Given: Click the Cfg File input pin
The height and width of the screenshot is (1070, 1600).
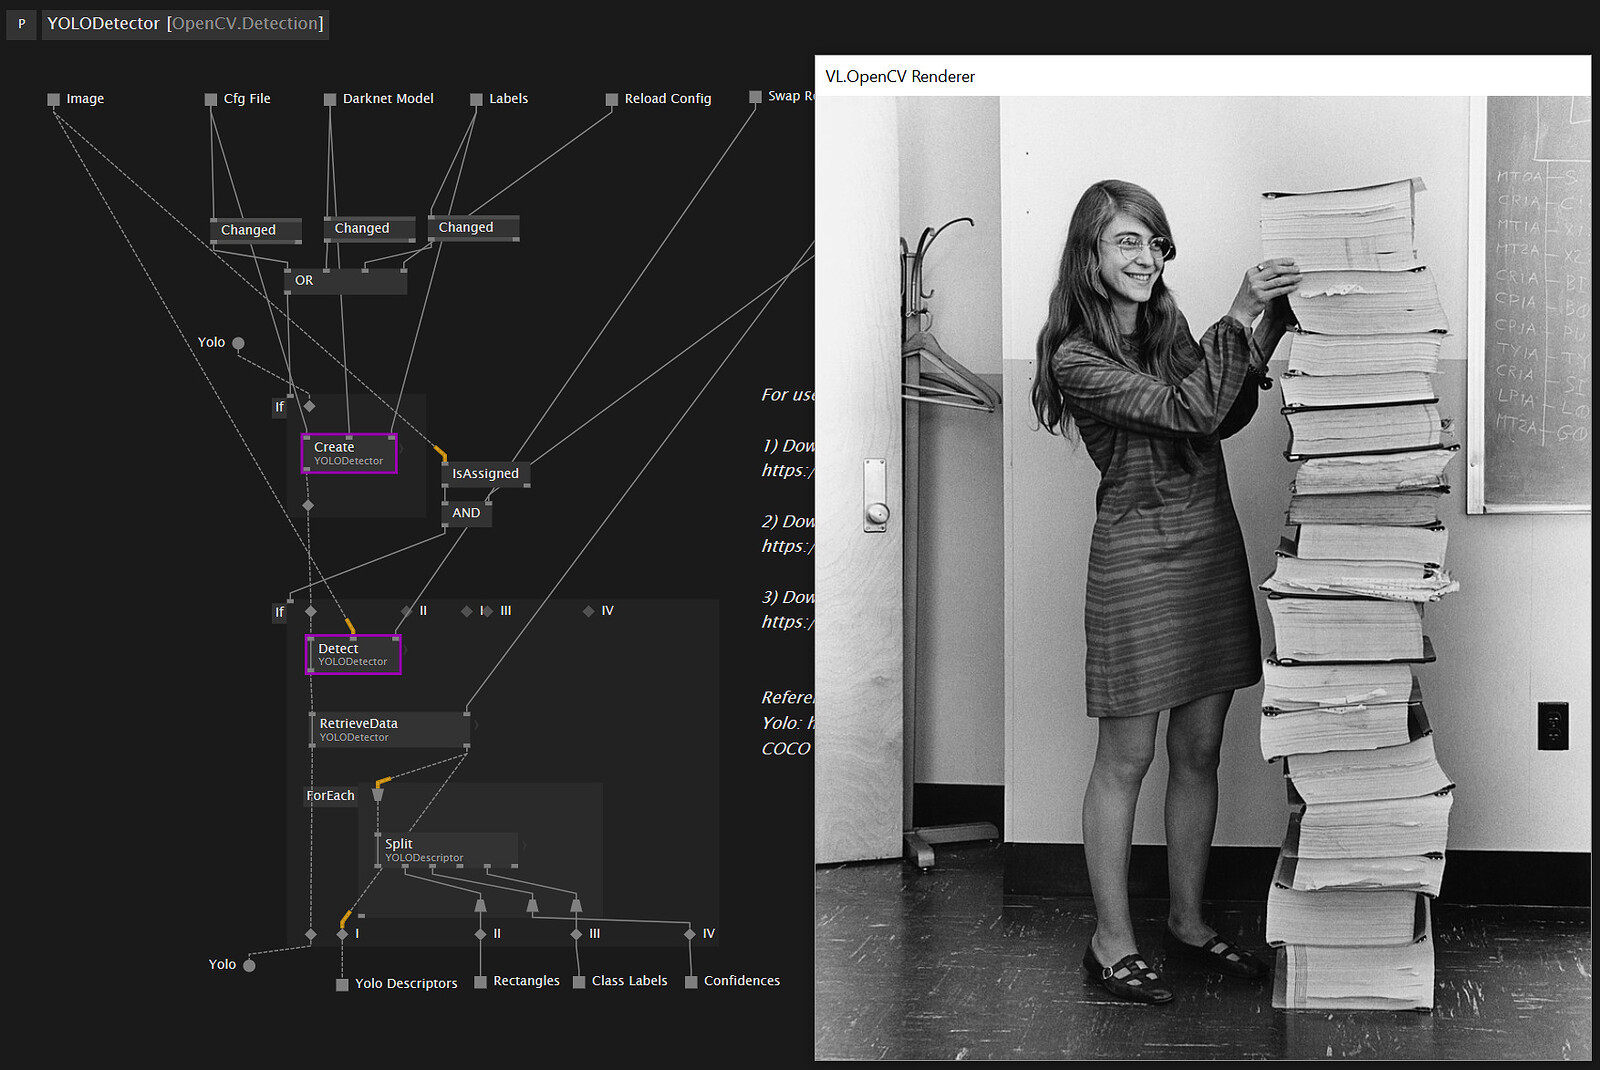Looking at the screenshot, I should (211, 99).
